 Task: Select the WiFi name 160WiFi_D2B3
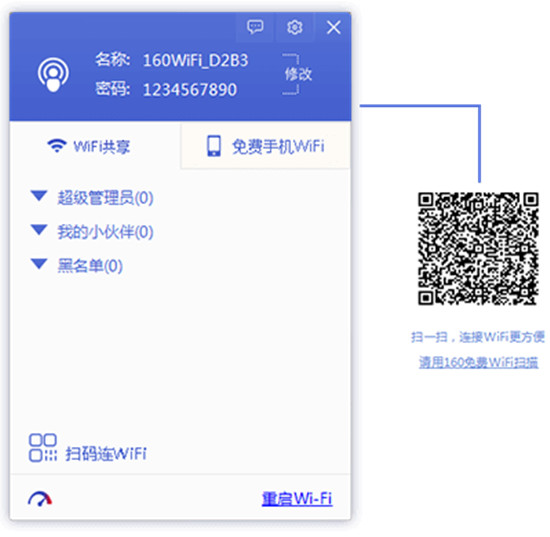pyautogui.click(x=195, y=60)
